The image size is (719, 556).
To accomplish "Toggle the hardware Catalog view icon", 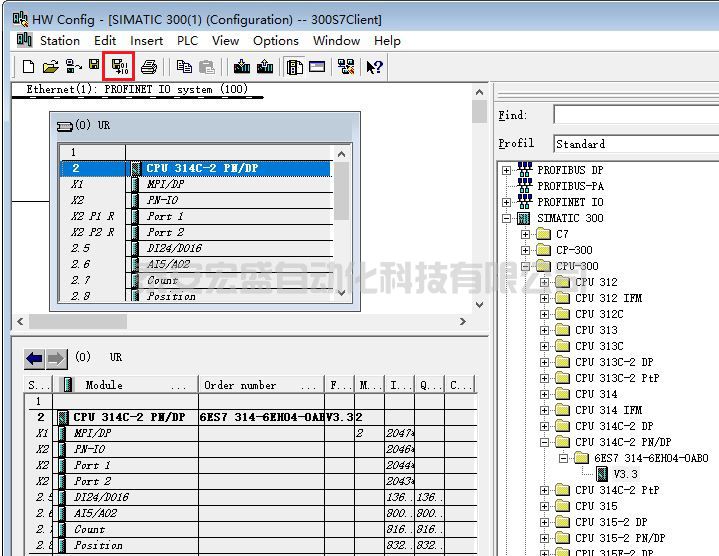I will tap(294, 67).
